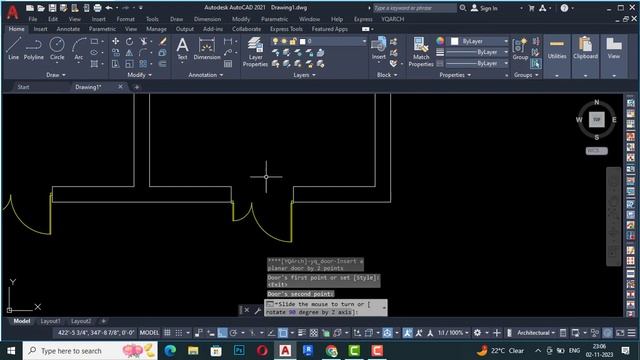
Task: Open Layer Properties manager
Action: click(x=255, y=51)
